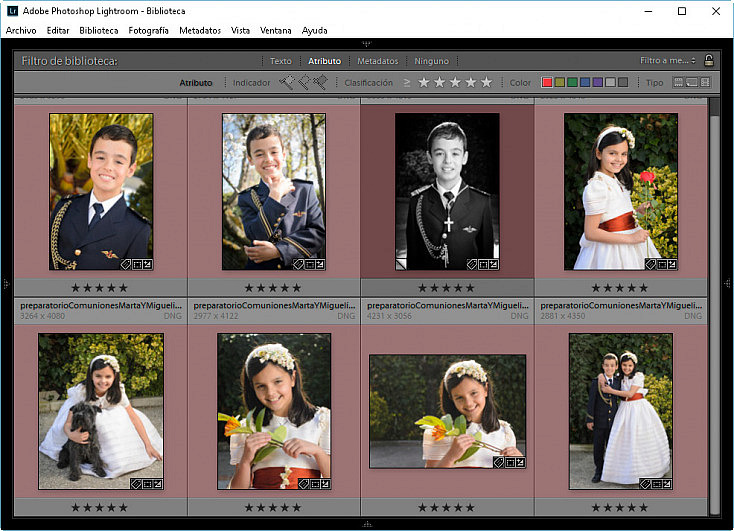Click keyword tag badge on palm boy photo
The width and height of the screenshot is (734, 531).
coord(126,265)
